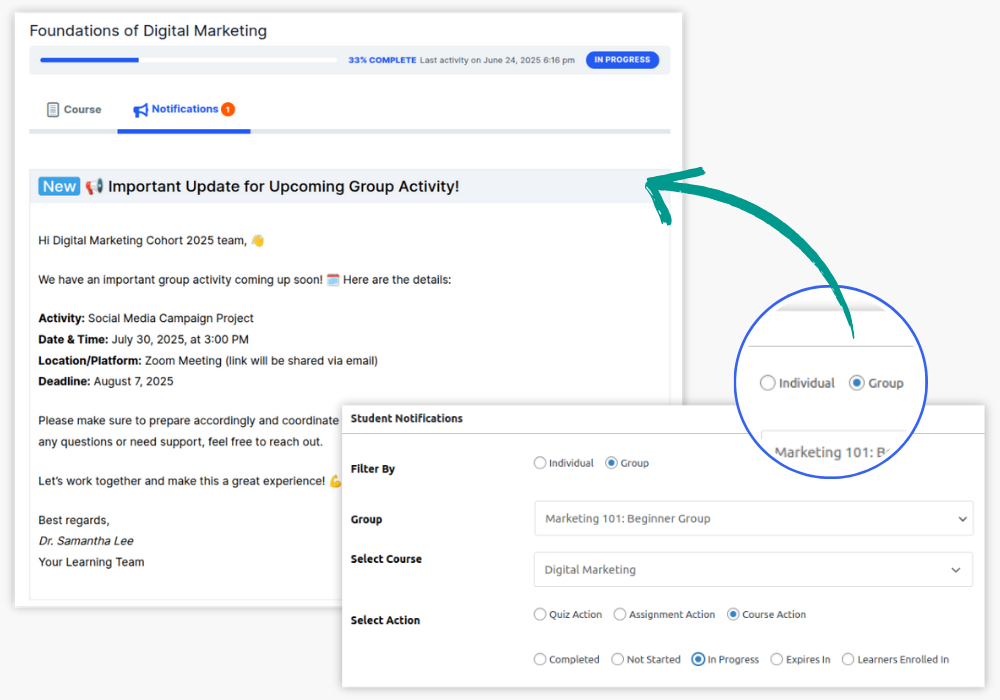The height and width of the screenshot is (700, 1000).
Task: Select the Group filter radio button
Action: point(611,463)
